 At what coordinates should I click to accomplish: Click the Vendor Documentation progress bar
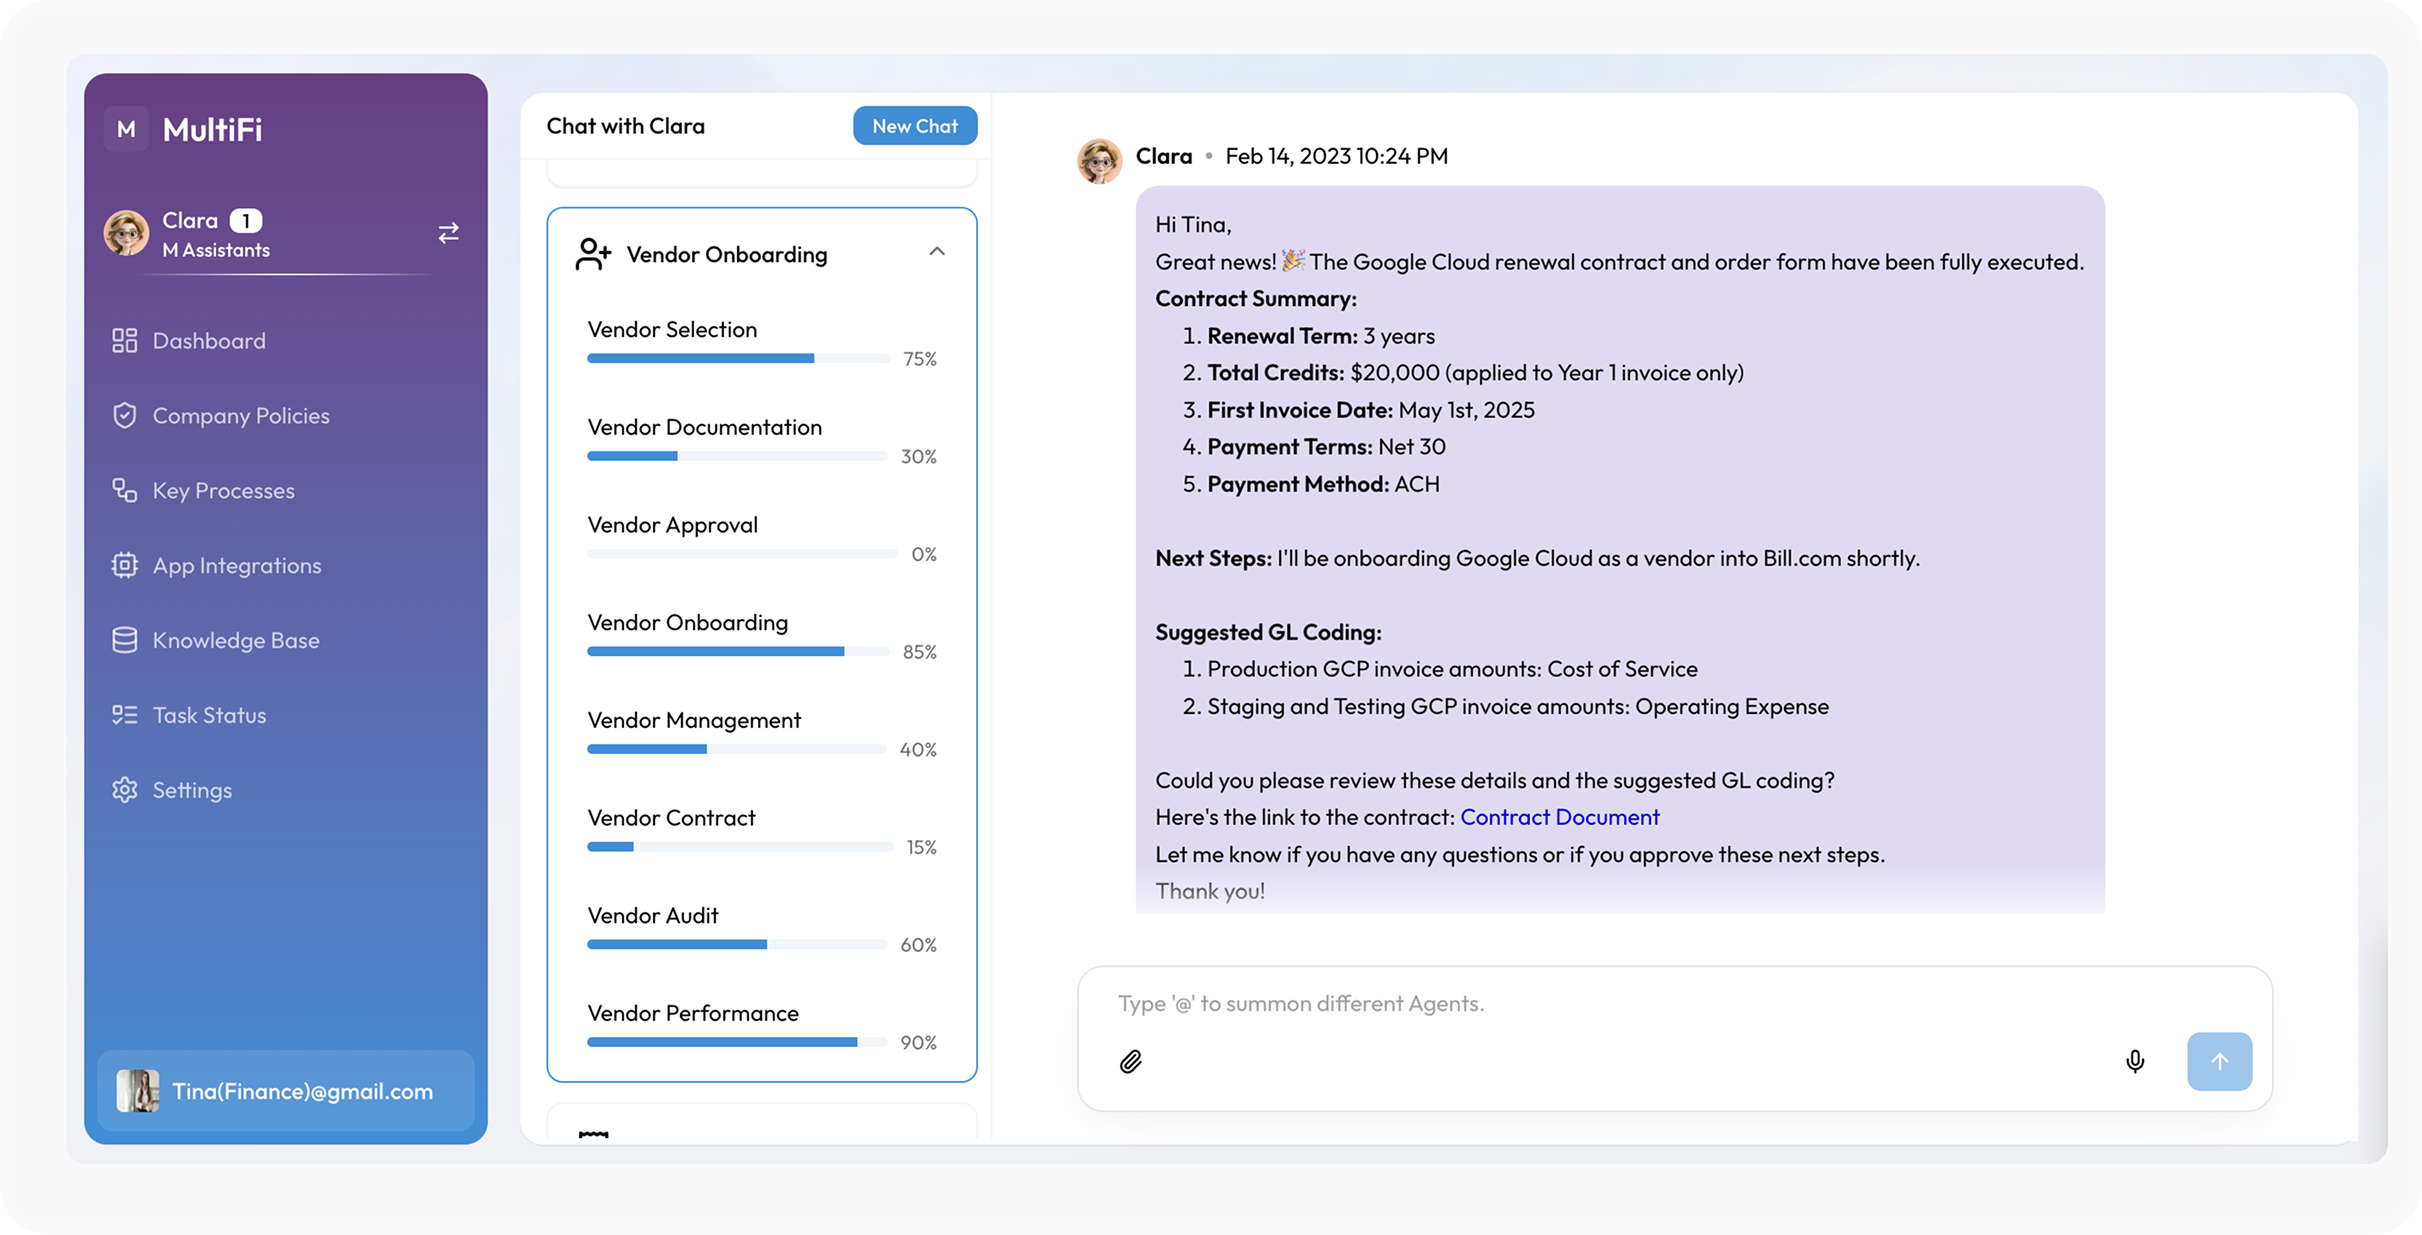738,456
